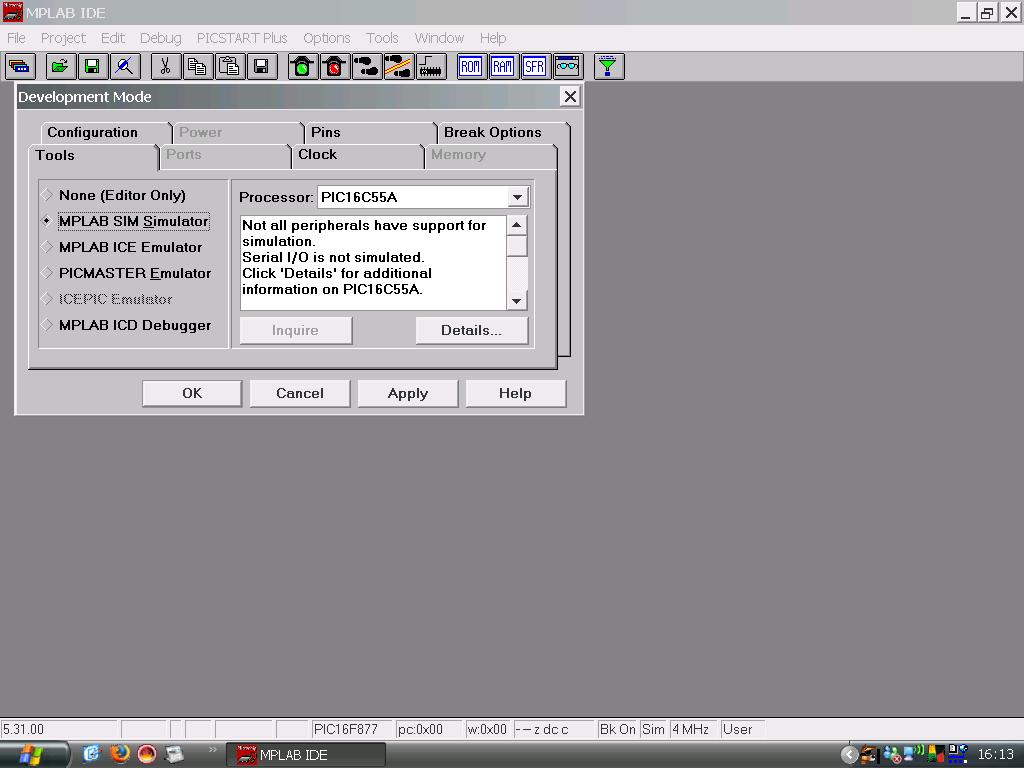Reset processor with the chip reset icon
This screenshot has height=768, width=1024.
(430, 67)
